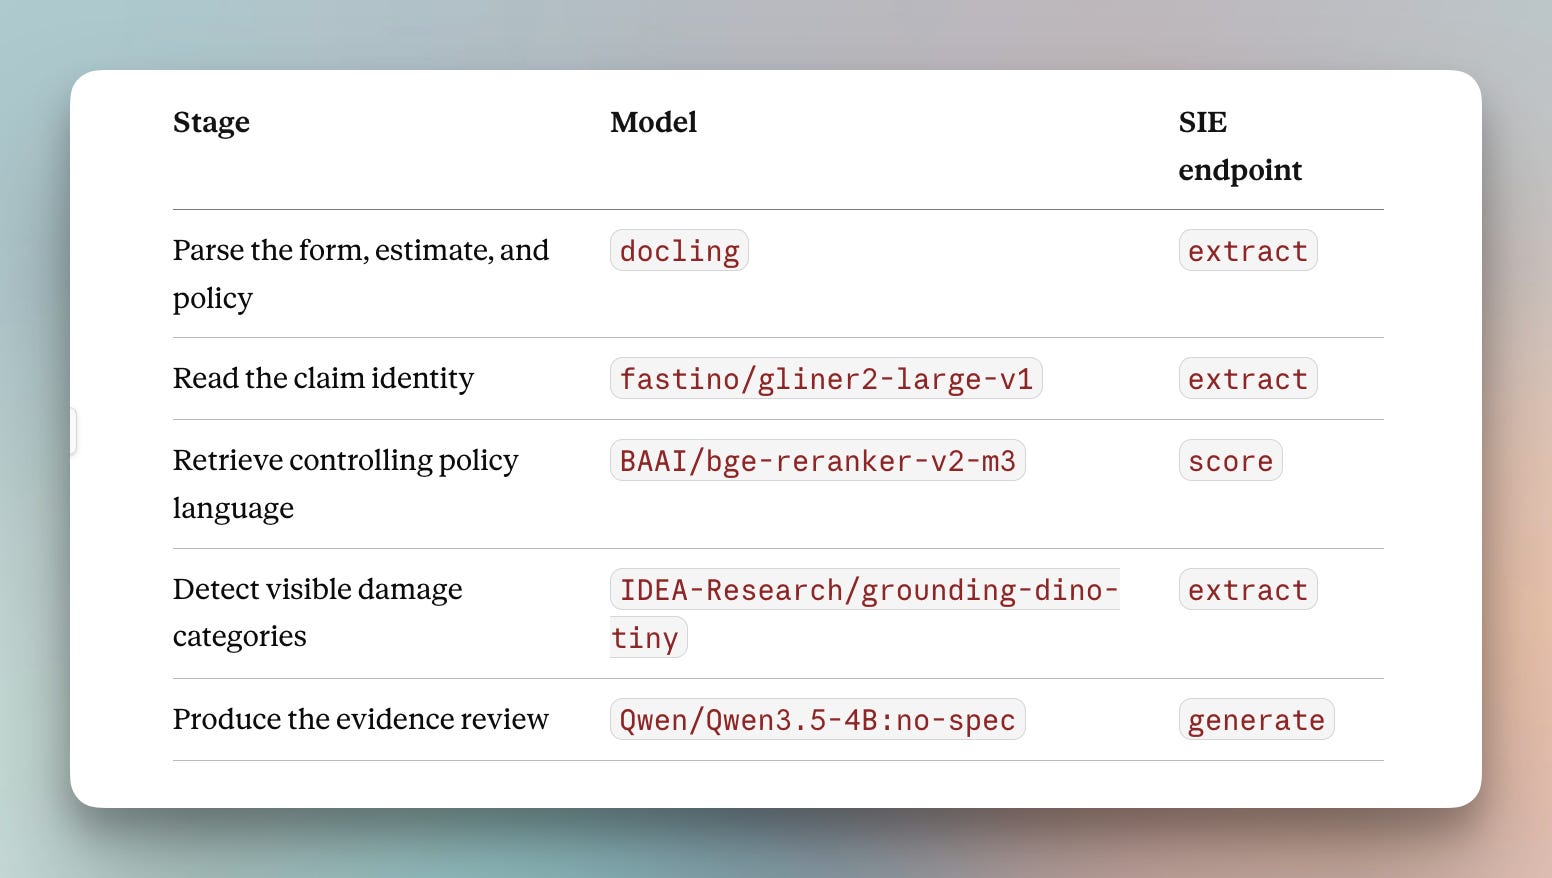Select the IDEA-Research/grounding-dino-tiny code tag
The width and height of the screenshot is (1552, 878).
point(865,613)
